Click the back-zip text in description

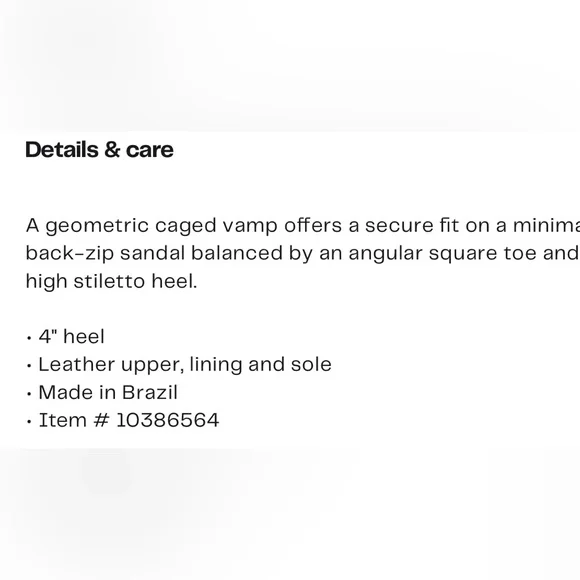pyautogui.click(x=70, y=254)
